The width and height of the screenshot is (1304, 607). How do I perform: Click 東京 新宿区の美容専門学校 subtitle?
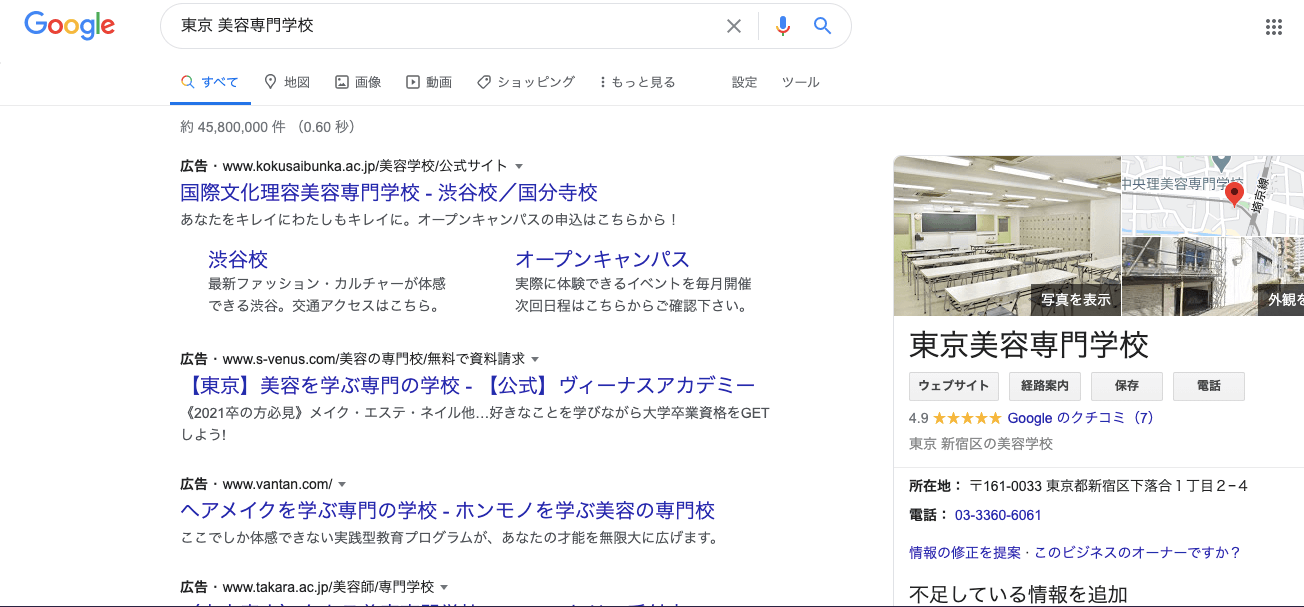[981, 443]
